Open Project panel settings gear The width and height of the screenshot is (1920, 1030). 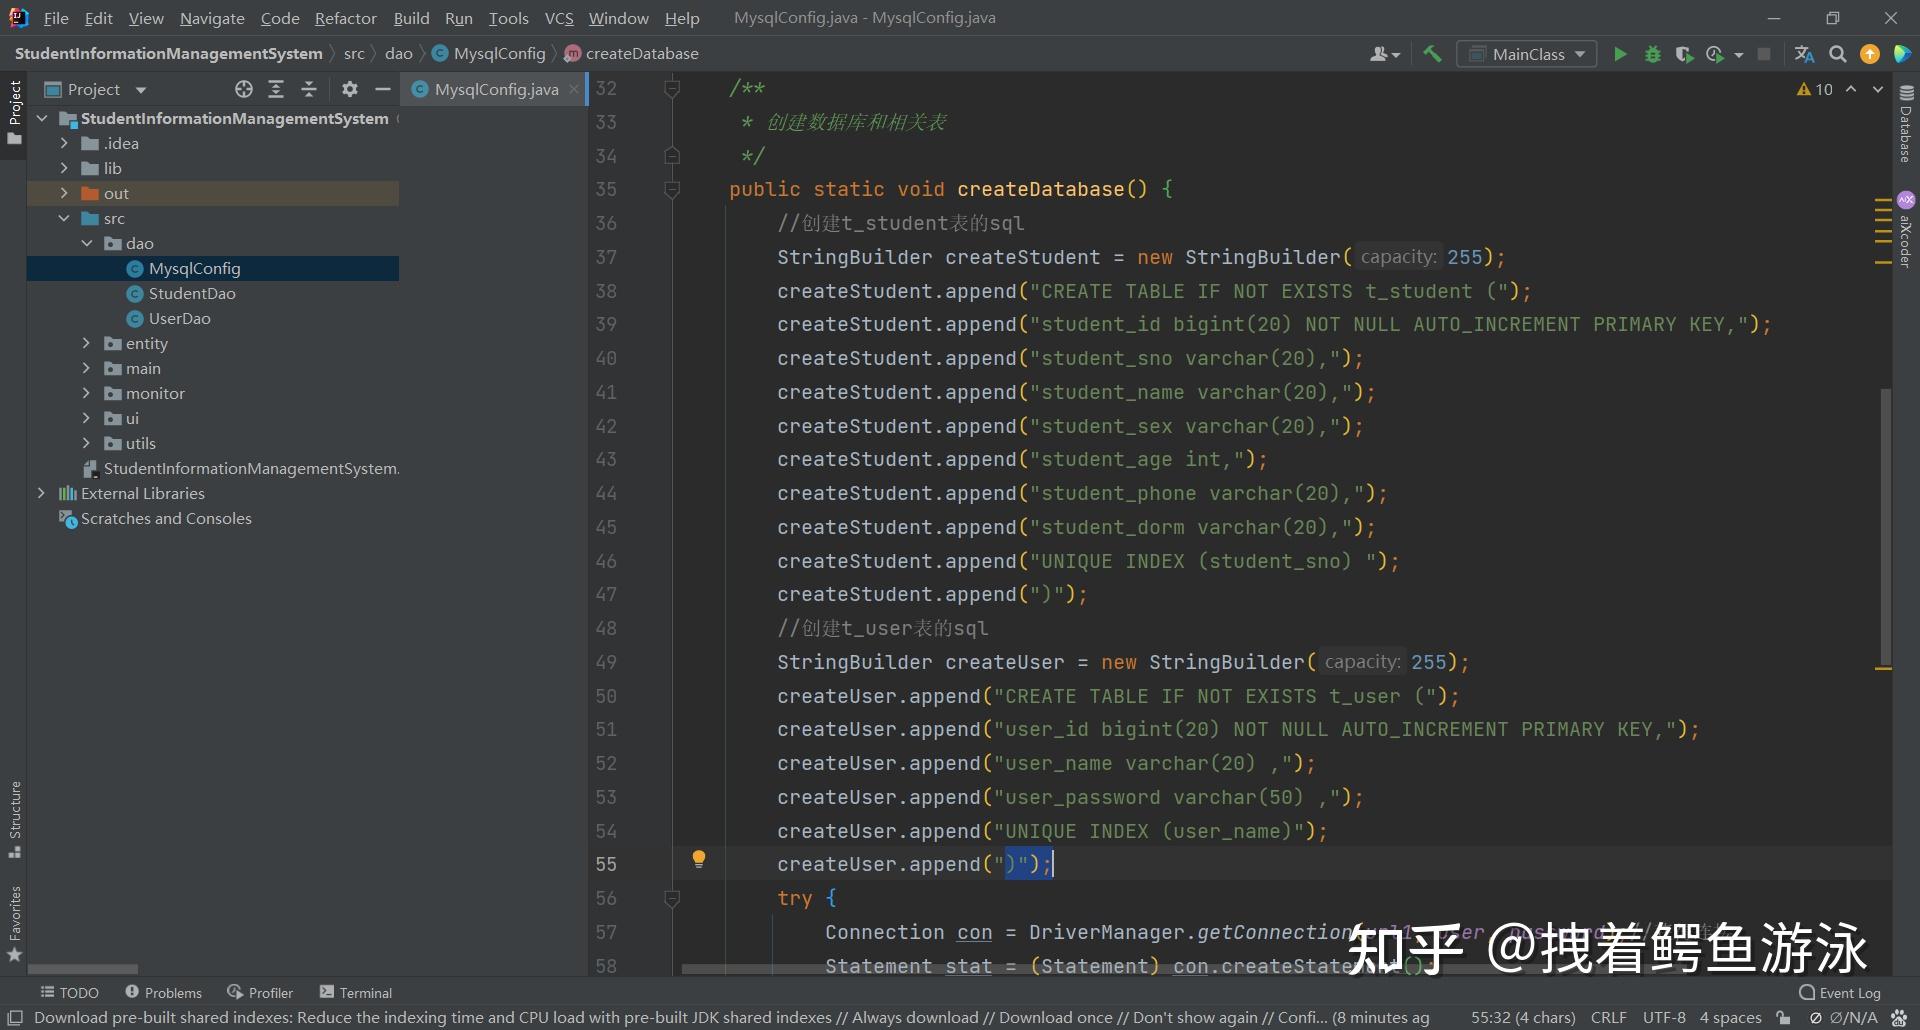(349, 89)
